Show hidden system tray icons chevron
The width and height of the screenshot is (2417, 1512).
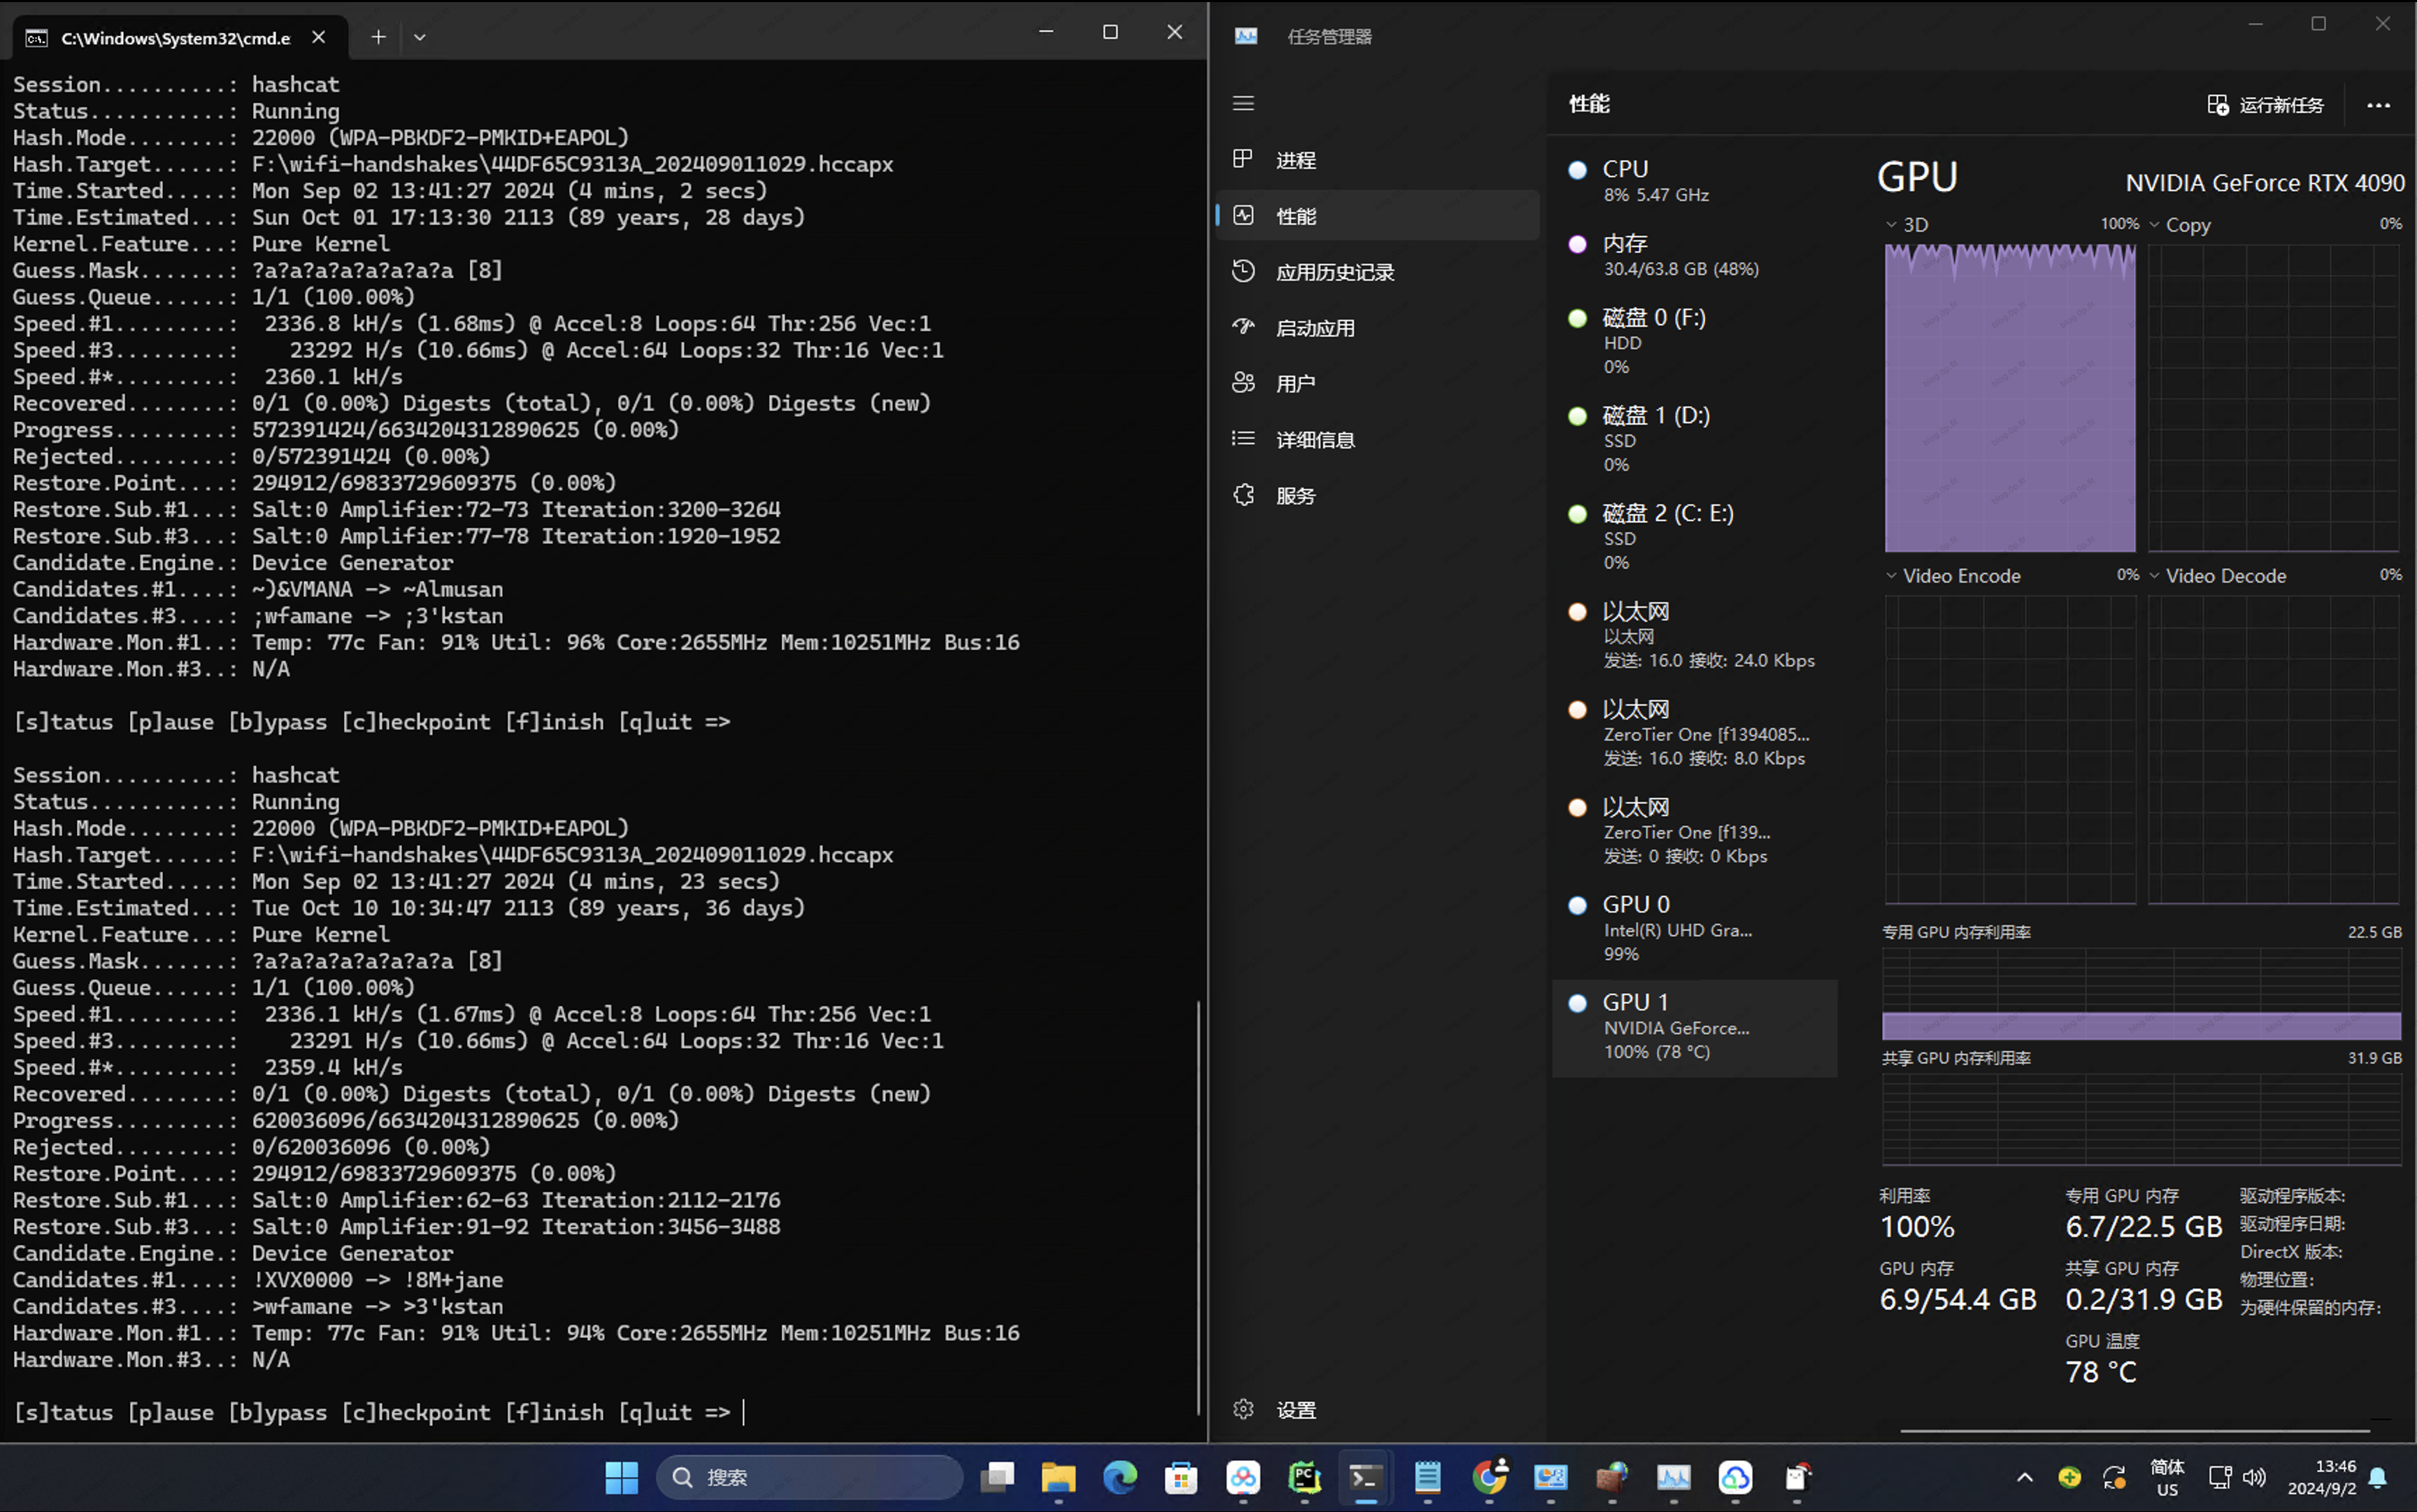click(x=2025, y=1477)
